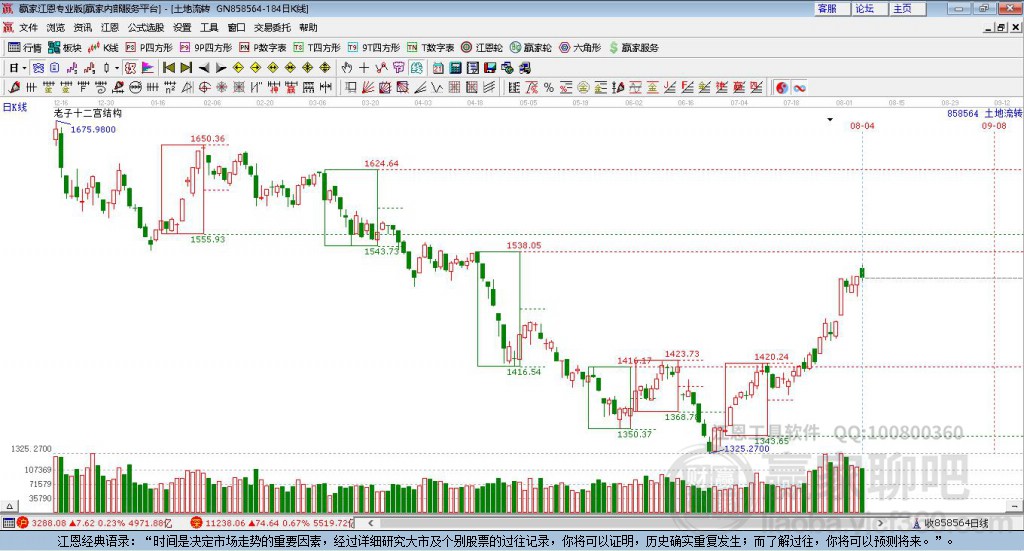Click the 1675.9800 high price label
Screen dimensions: 1024x551
(93, 130)
